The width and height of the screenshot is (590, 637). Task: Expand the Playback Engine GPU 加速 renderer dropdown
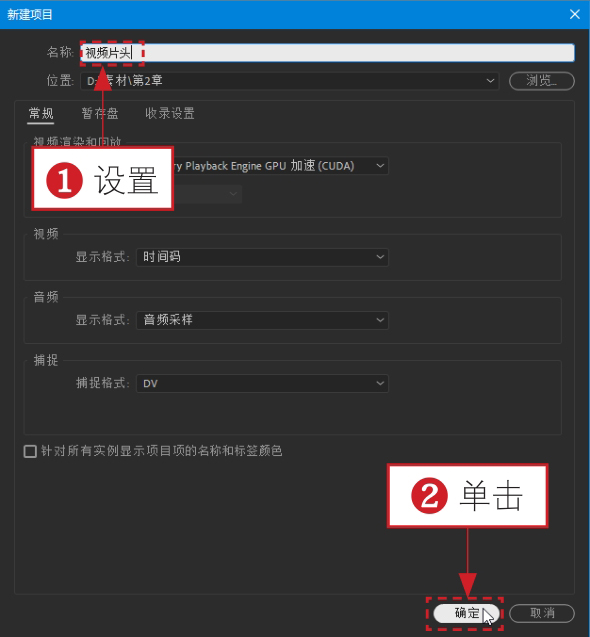[280, 166]
